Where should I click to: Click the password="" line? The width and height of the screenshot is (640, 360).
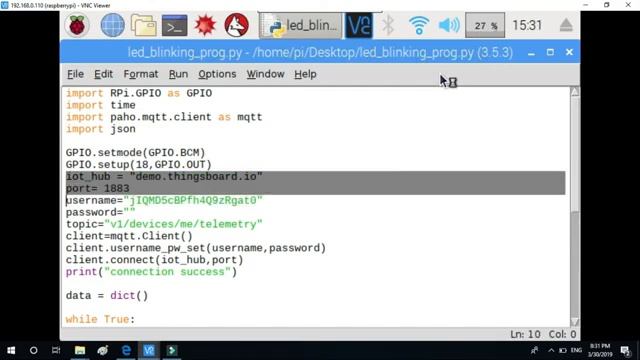[100, 212]
